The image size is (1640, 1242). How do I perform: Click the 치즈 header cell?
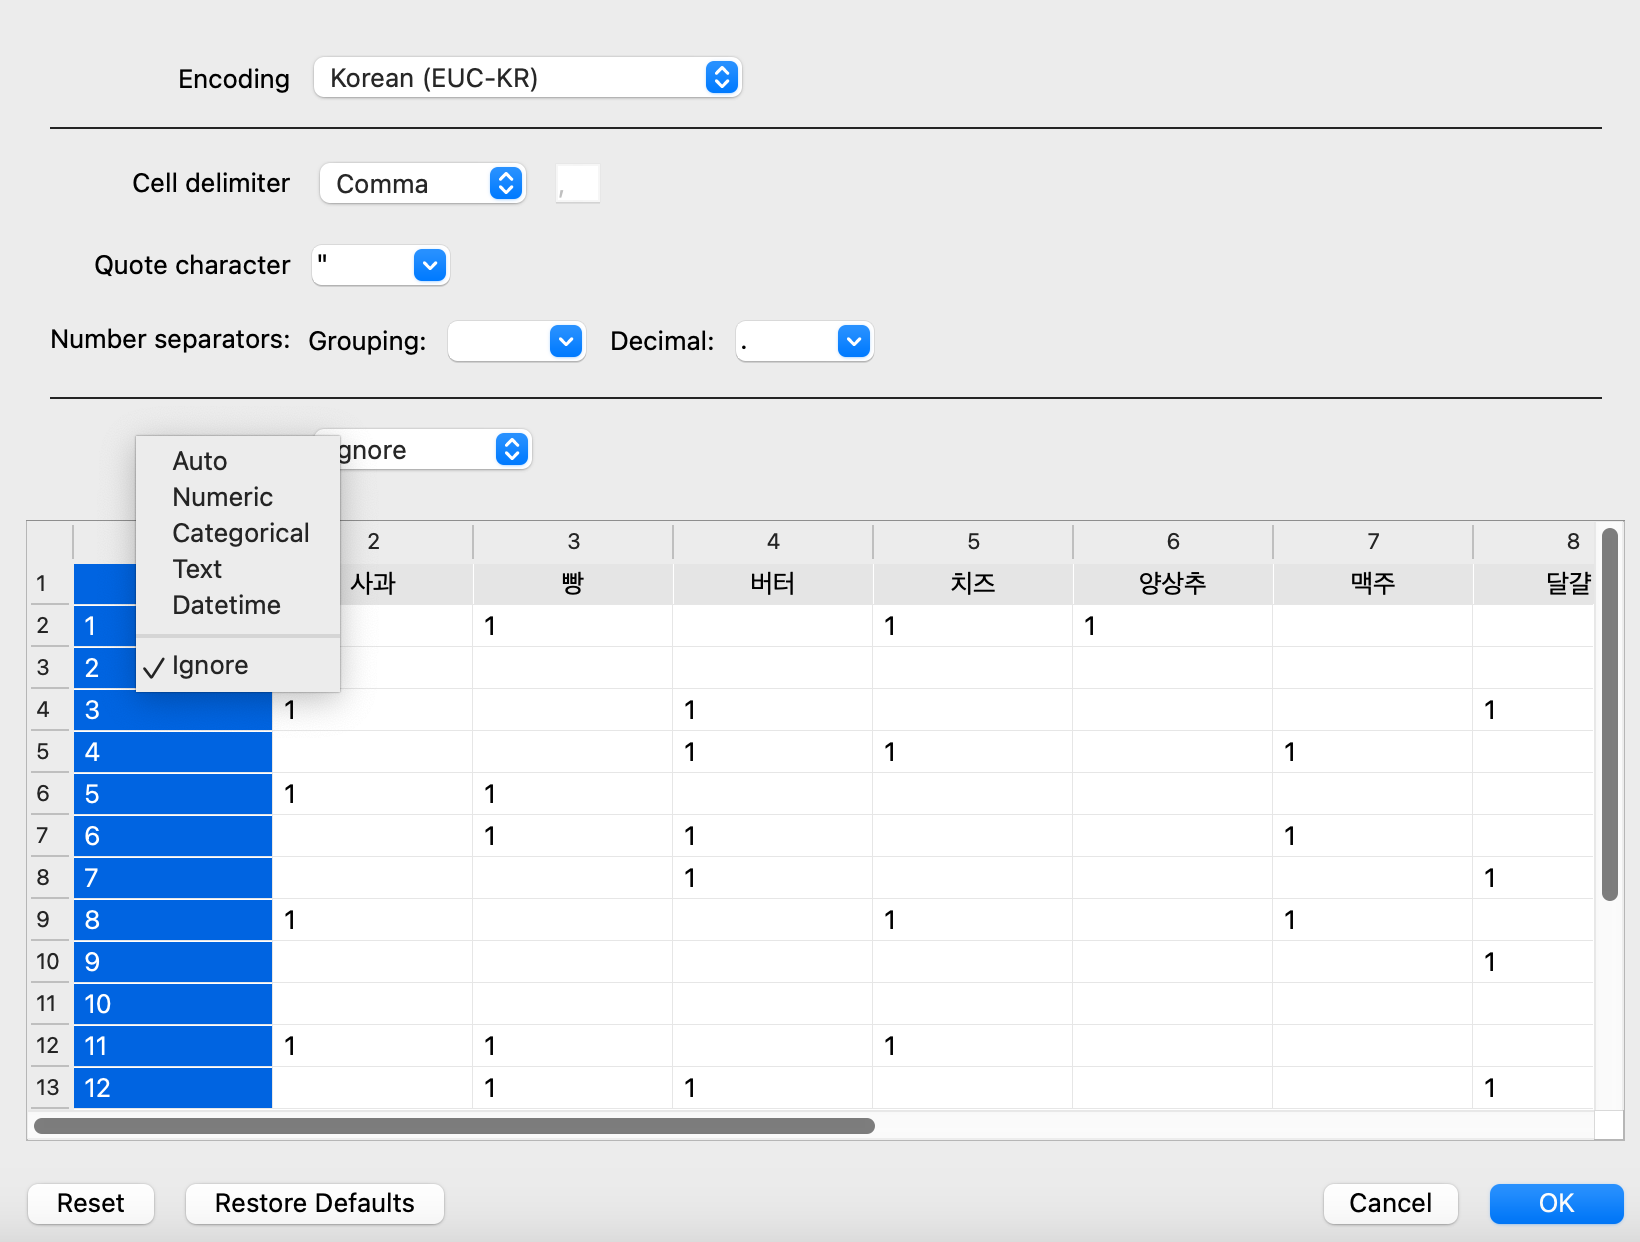[973, 583]
